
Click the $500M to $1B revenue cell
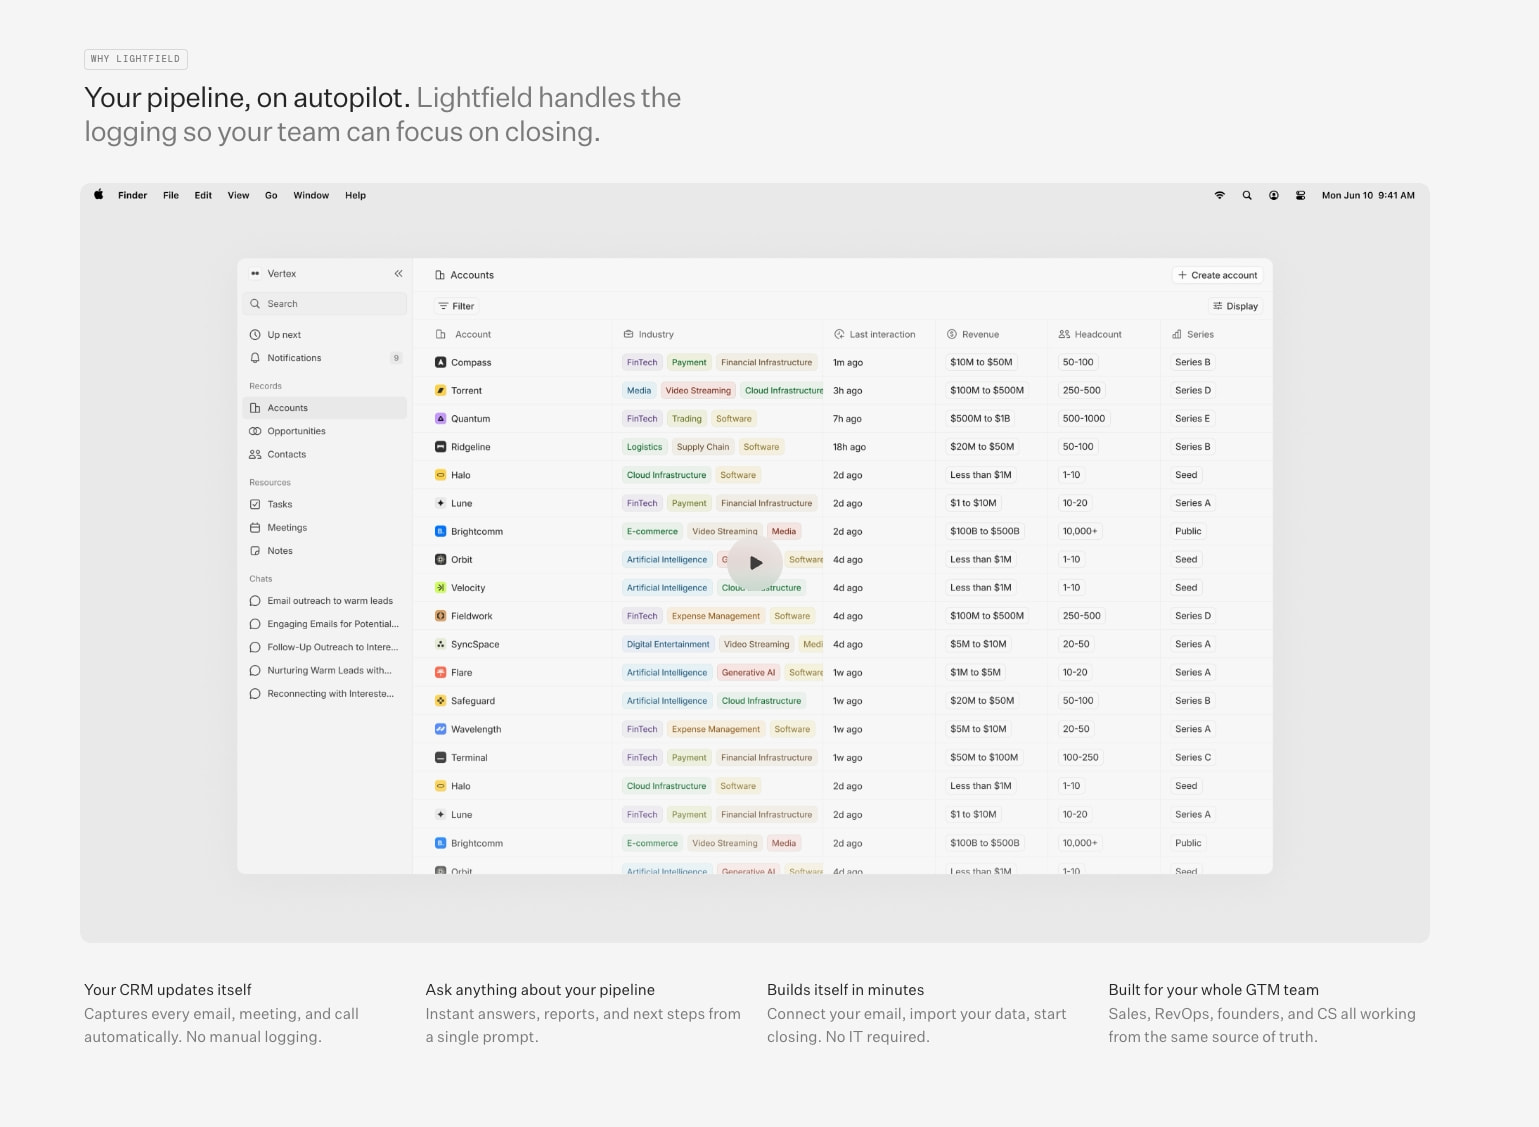tap(980, 418)
